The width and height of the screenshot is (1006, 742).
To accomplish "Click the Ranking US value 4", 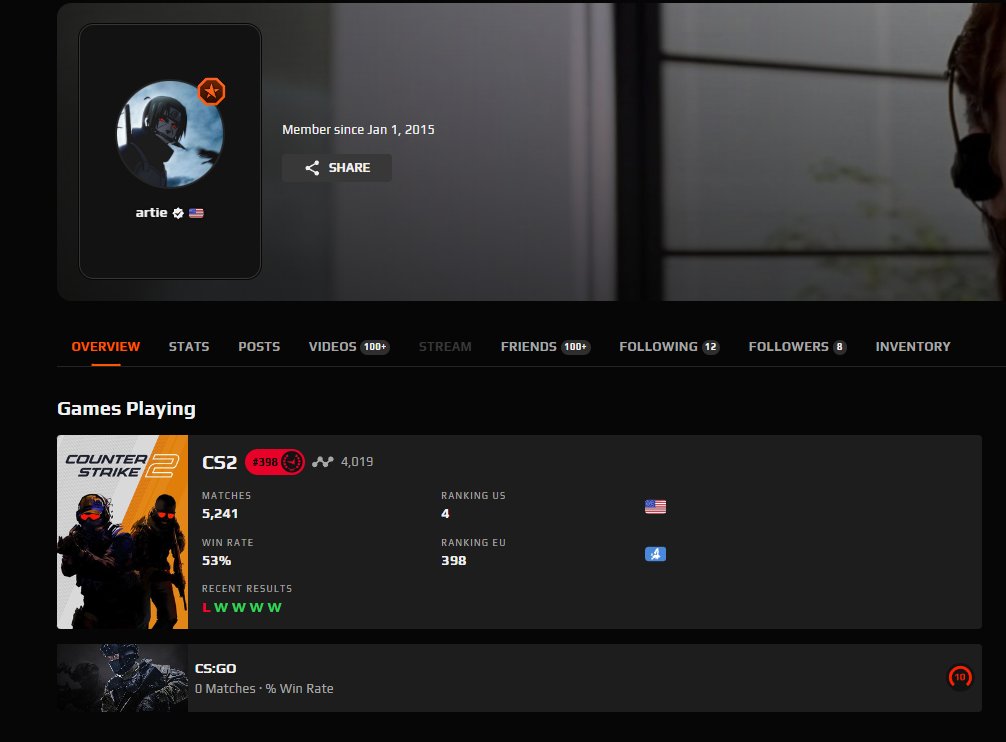I will coord(445,514).
